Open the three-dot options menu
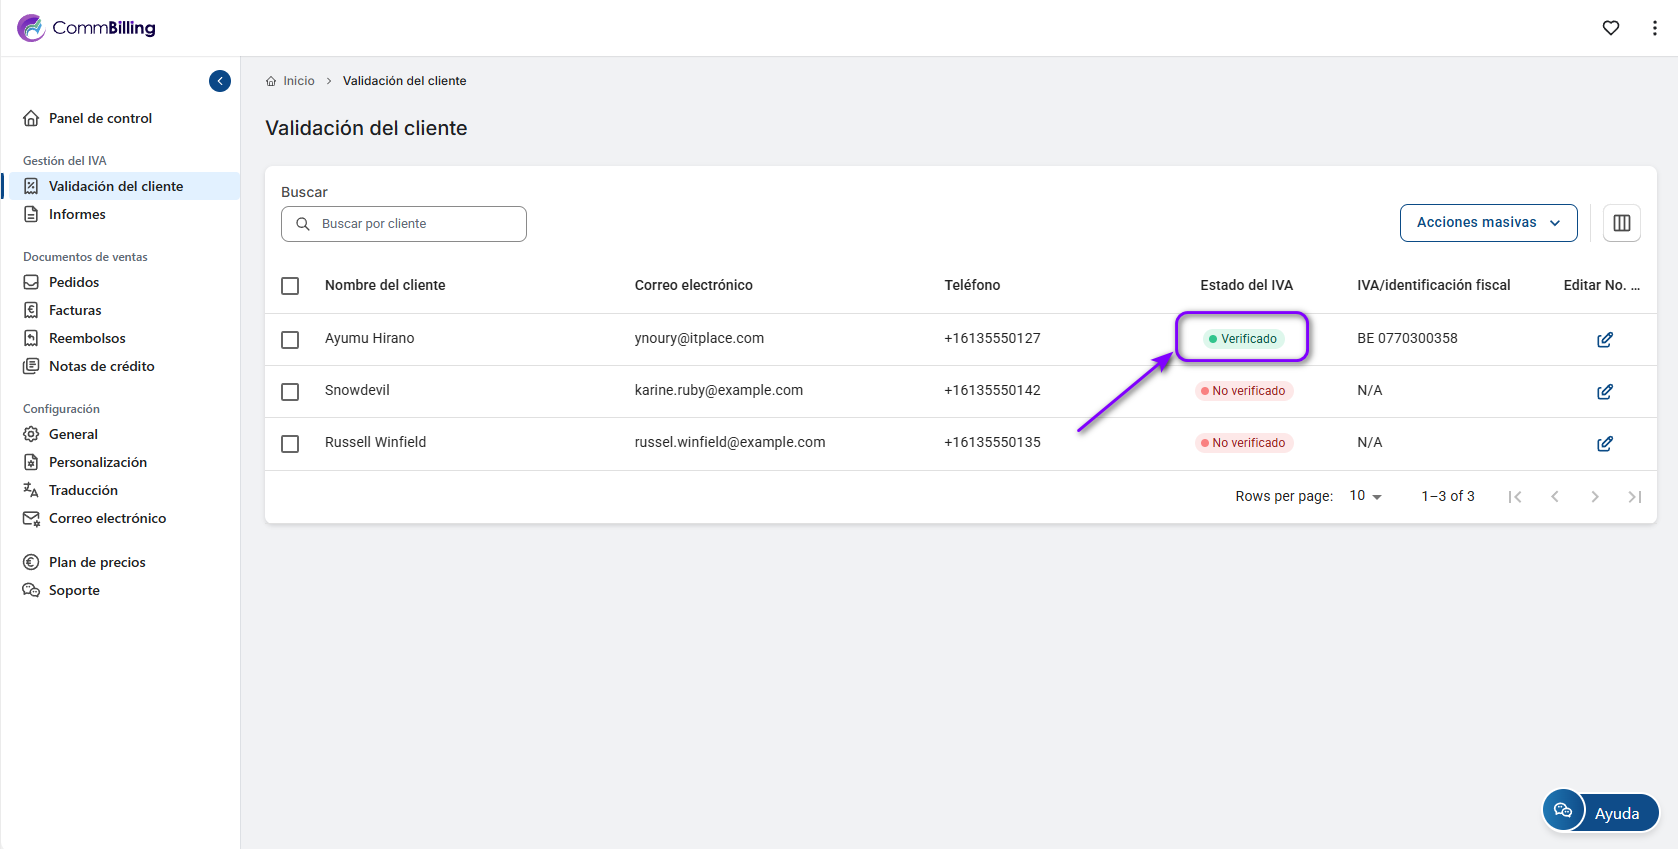The height and width of the screenshot is (849, 1678). click(x=1654, y=28)
